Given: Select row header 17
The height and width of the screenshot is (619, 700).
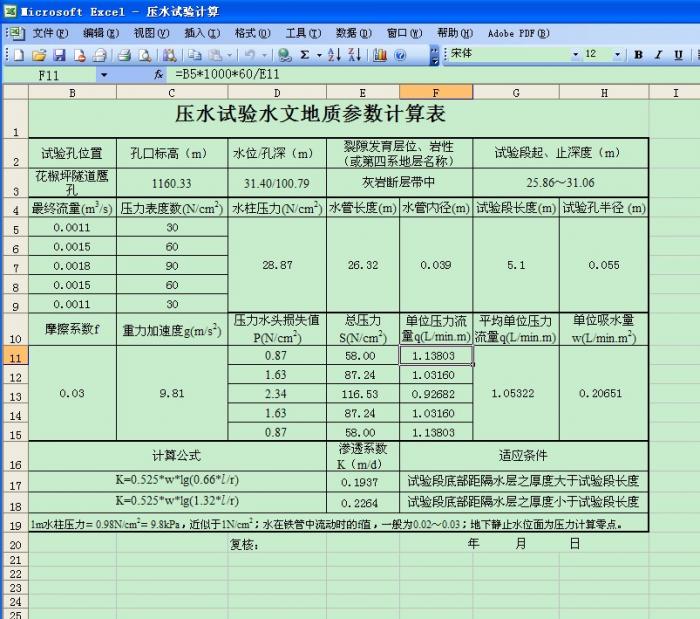Looking at the screenshot, I should click(15, 483).
